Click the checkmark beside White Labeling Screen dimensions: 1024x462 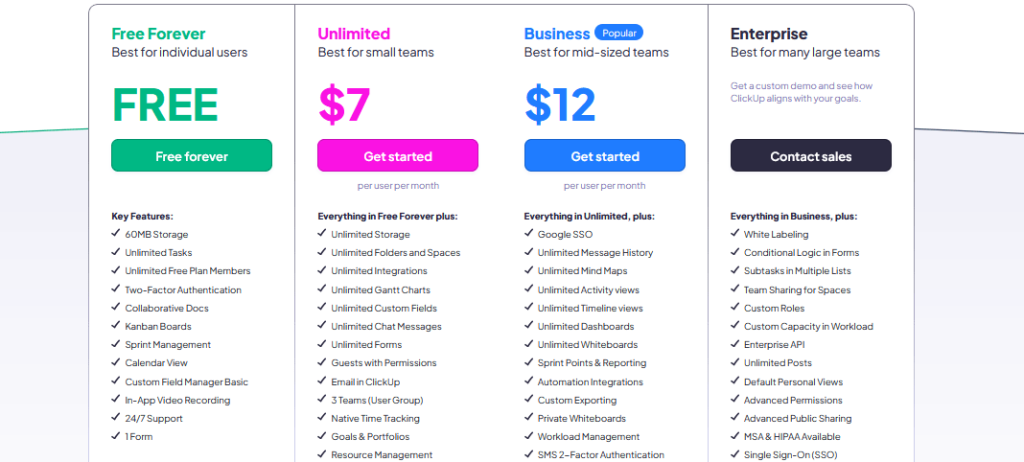coord(735,234)
